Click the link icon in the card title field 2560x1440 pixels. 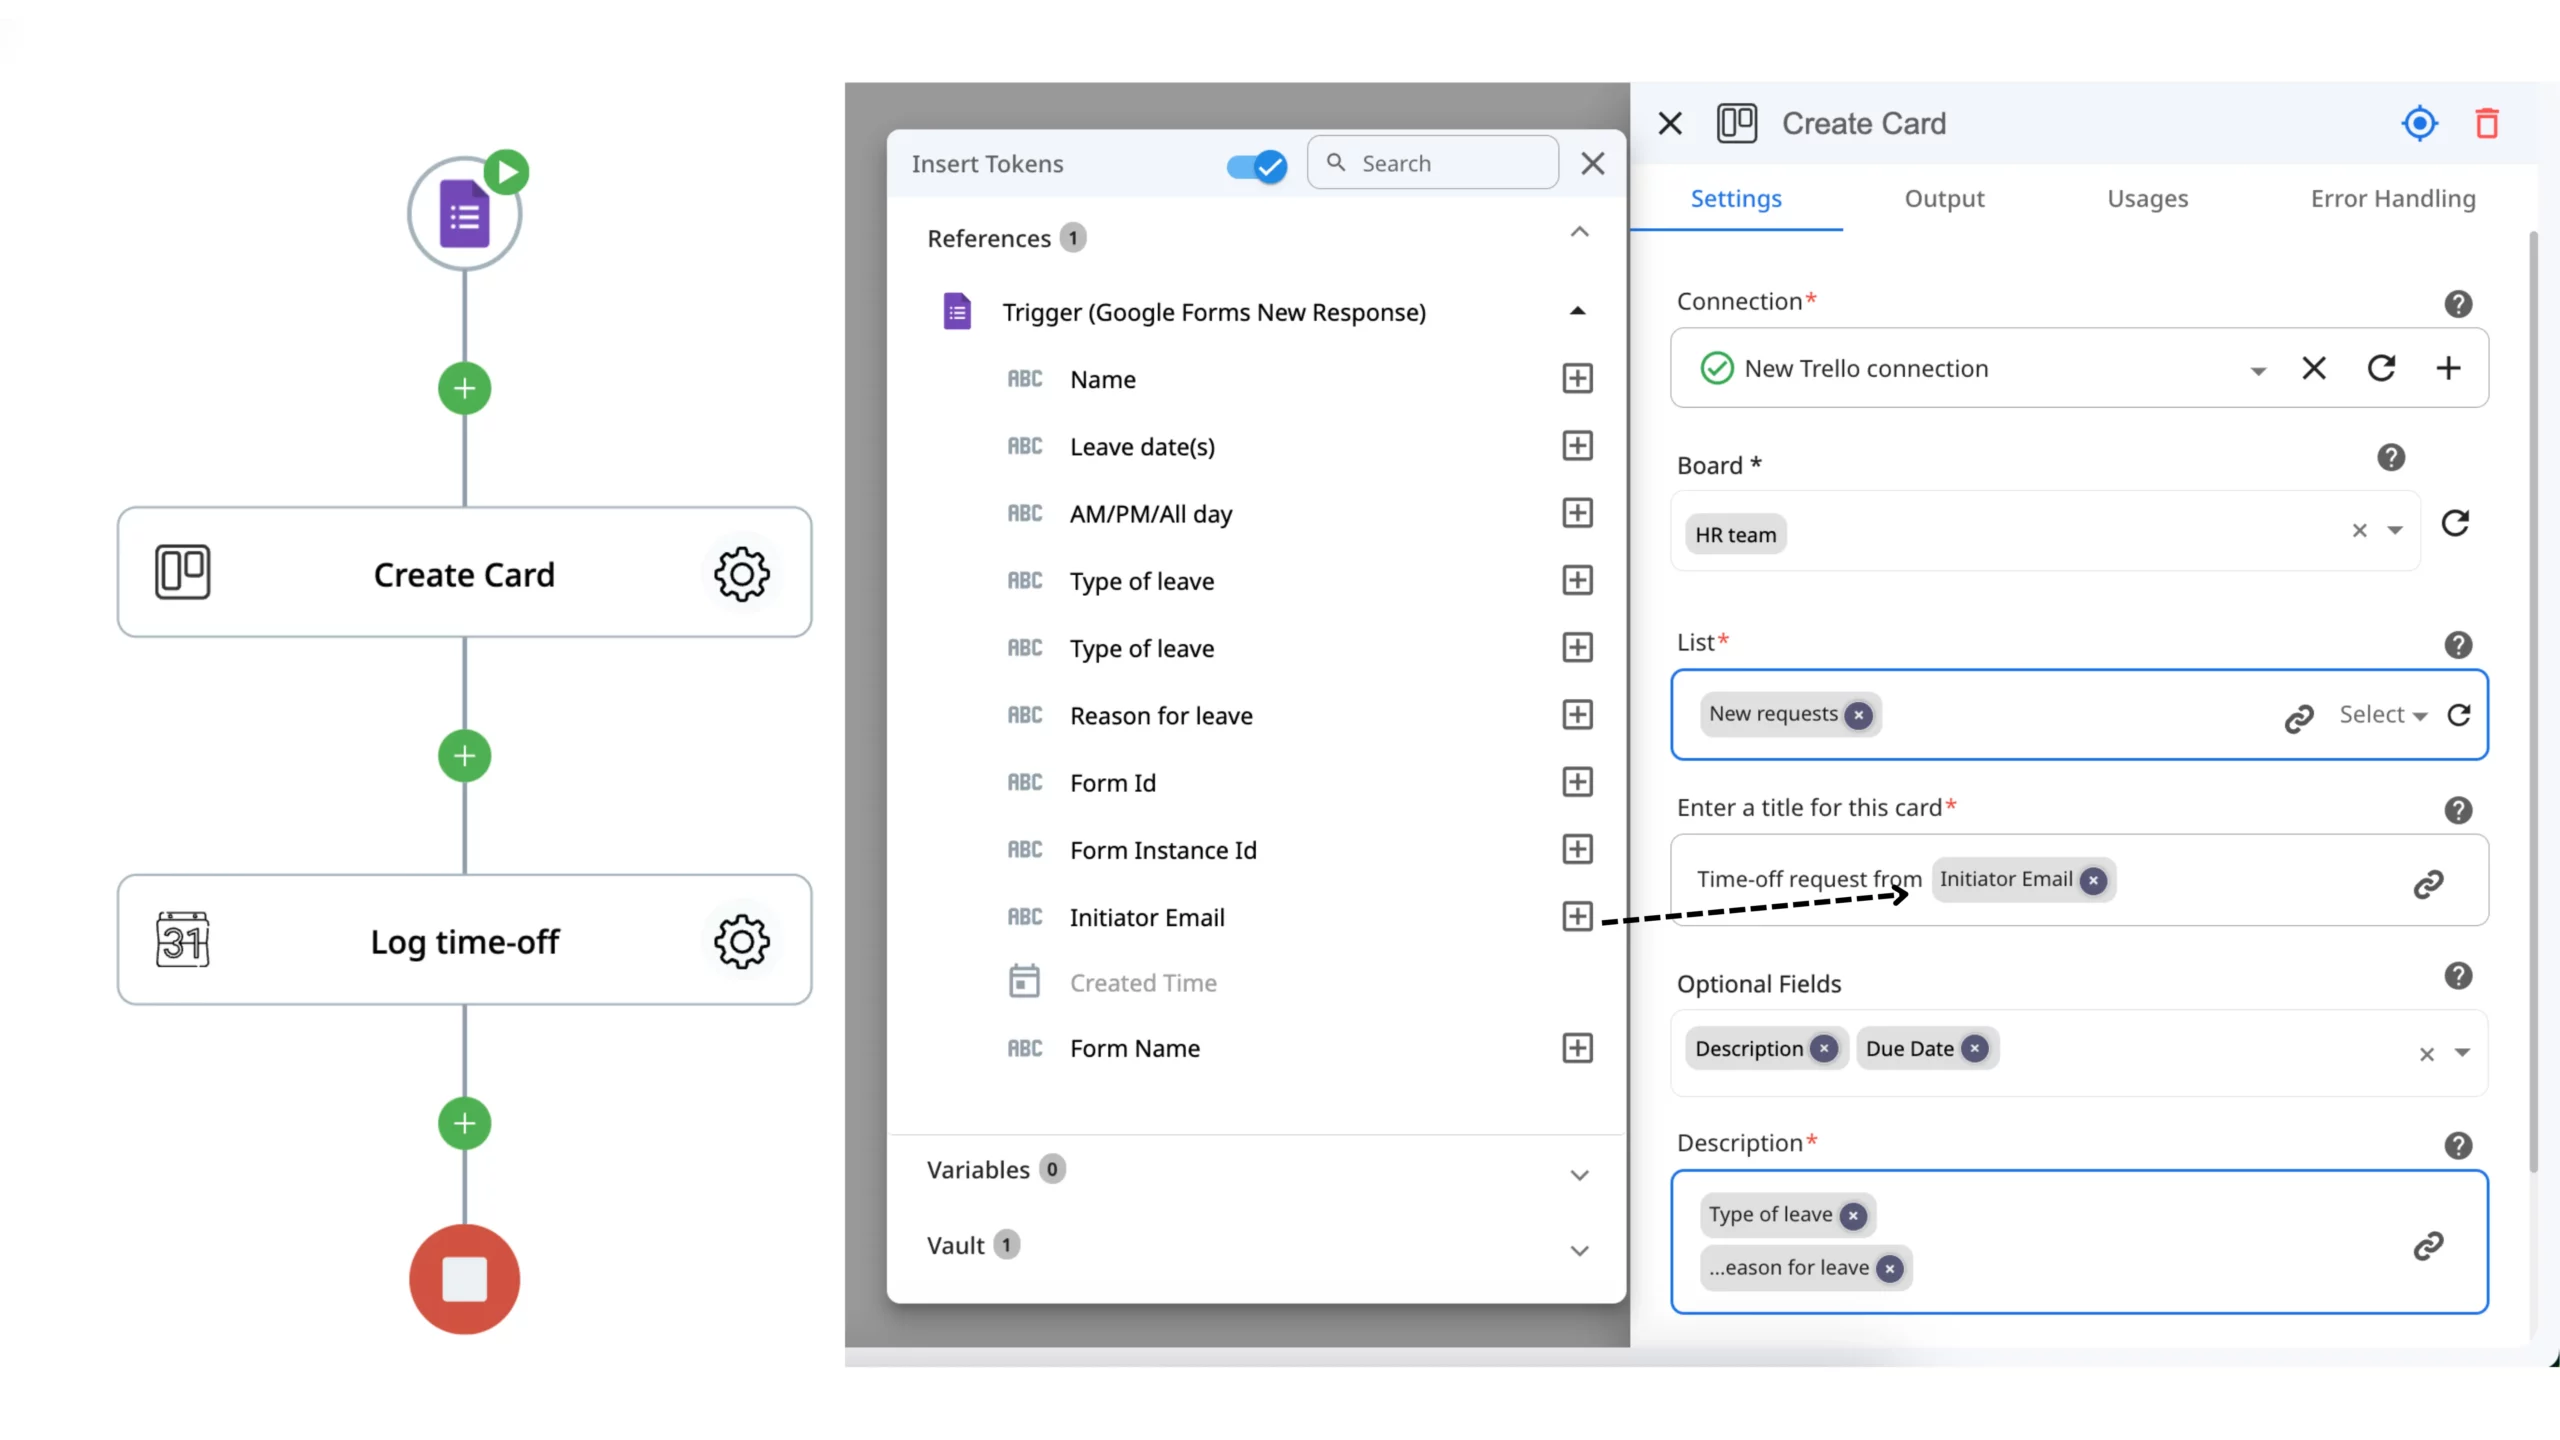pyautogui.click(x=2428, y=884)
